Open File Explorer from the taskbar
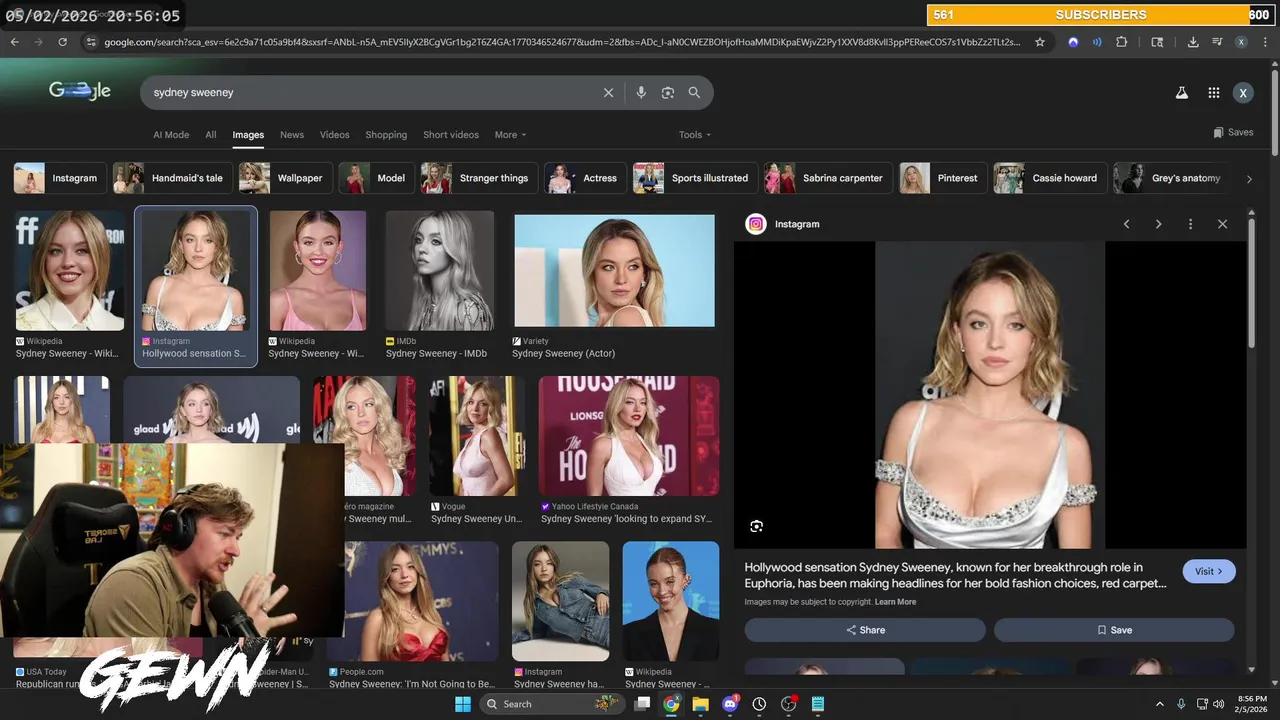This screenshot has width=1280, height=720. (x=700, y=704)
